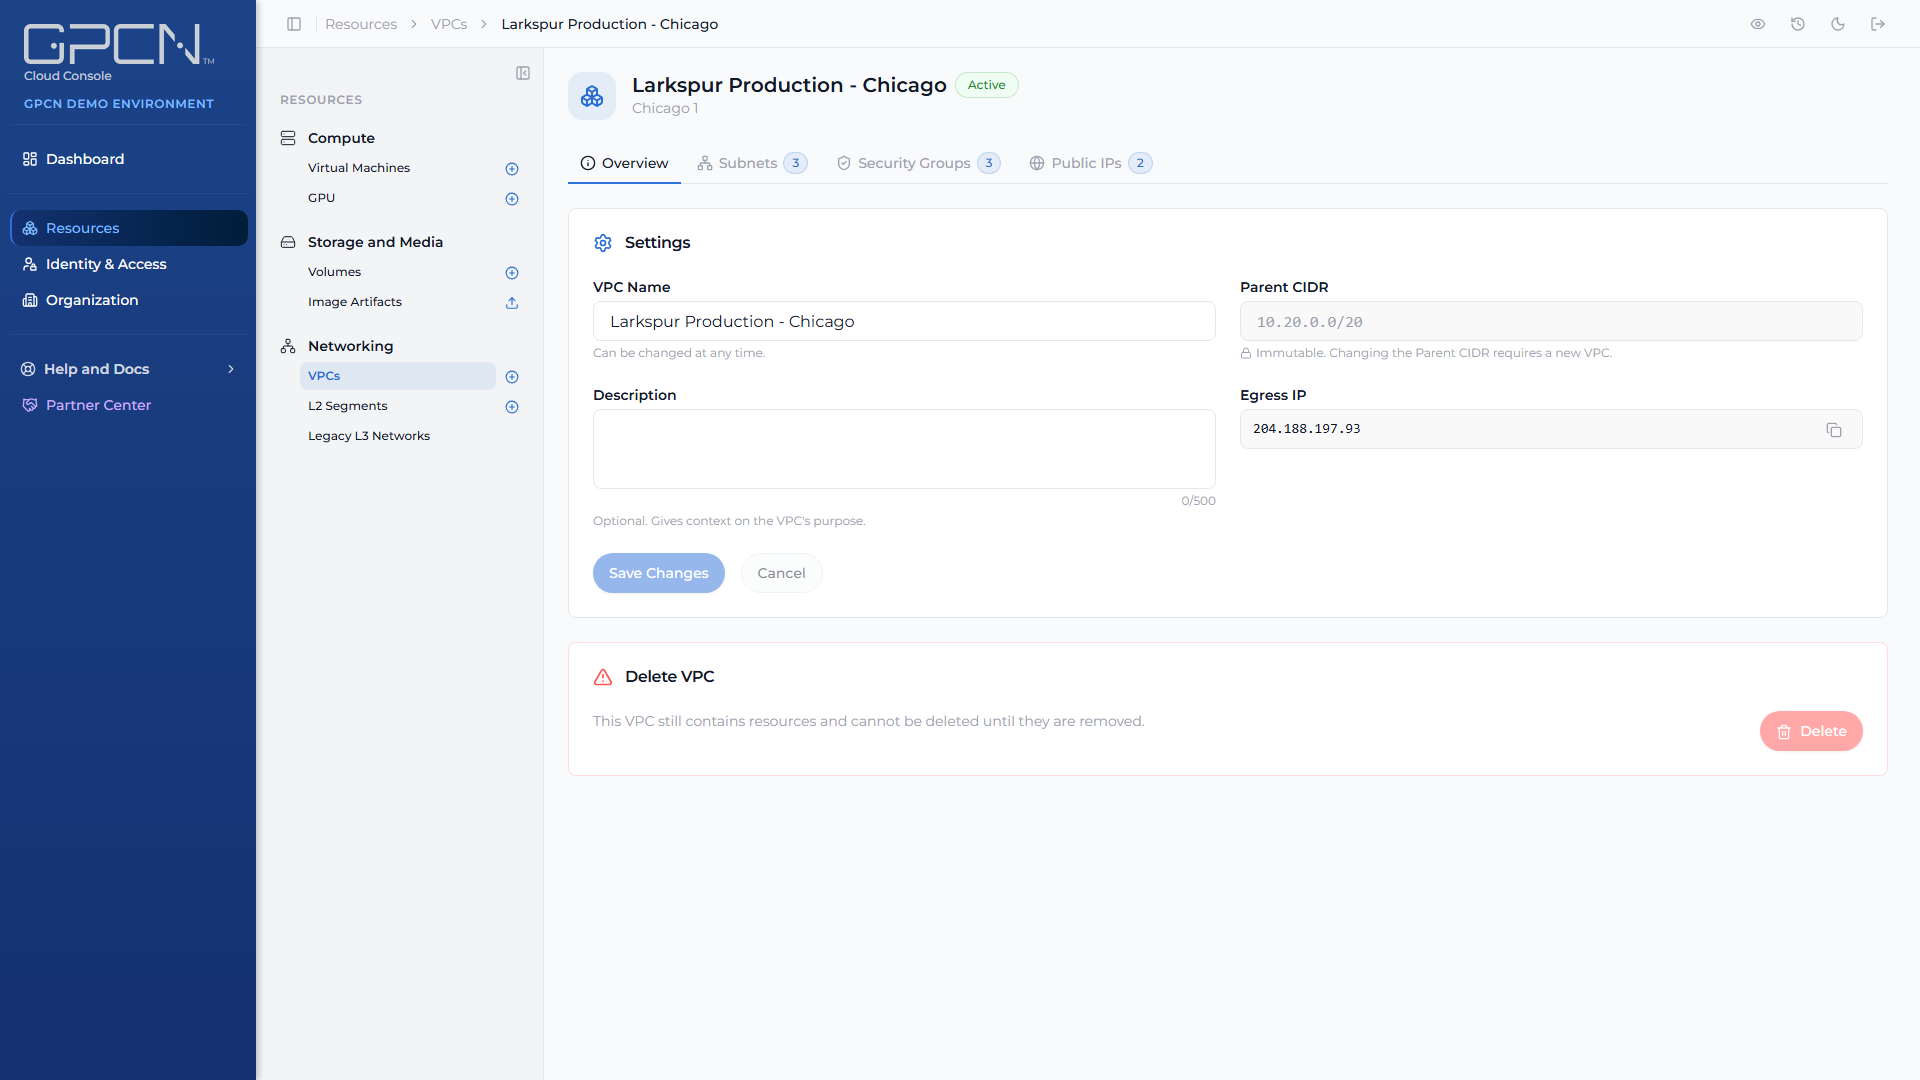1920x1080 pixels.
Task: Click the red Delete button
Action: (1811, 731)
